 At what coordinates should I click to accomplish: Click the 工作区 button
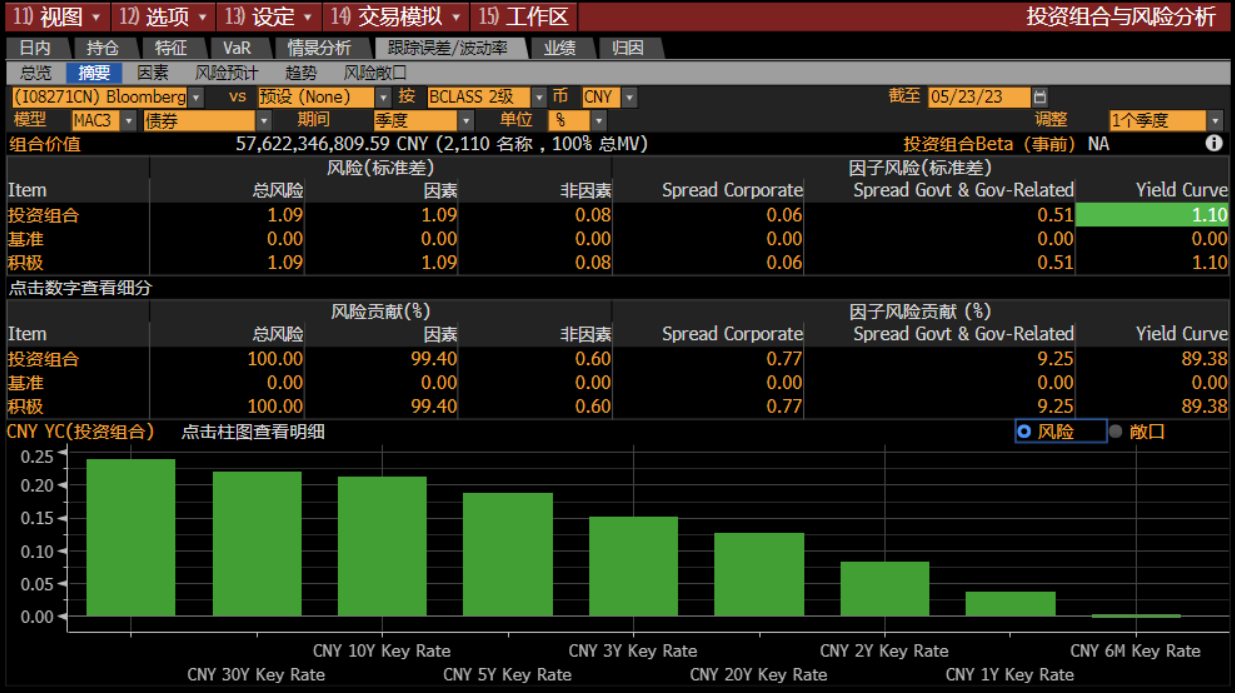524,16
